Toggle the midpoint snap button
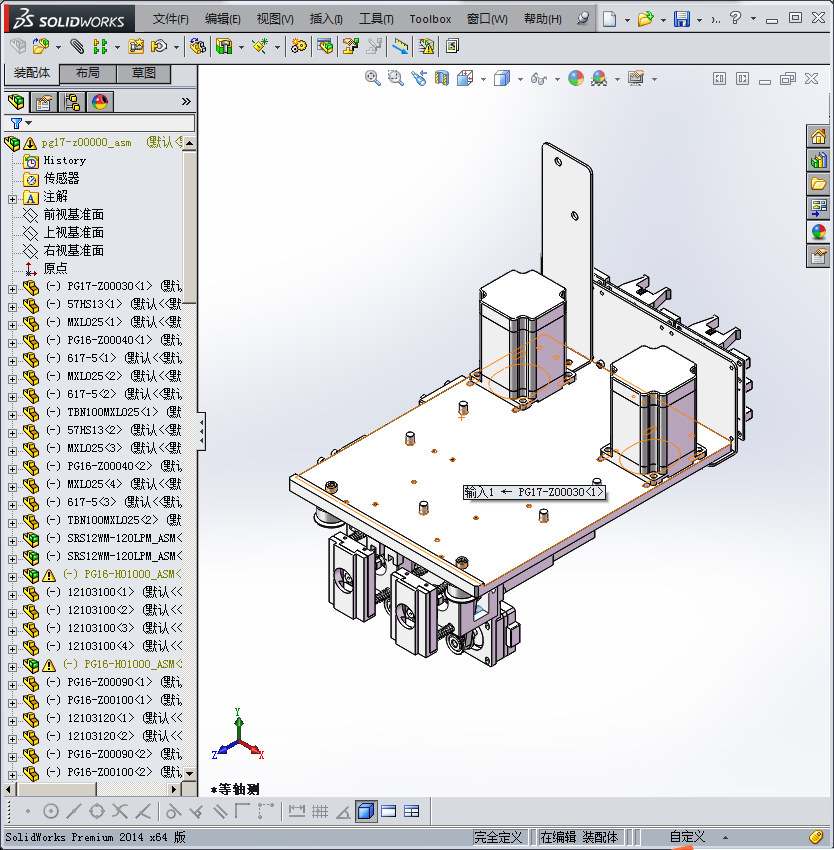Image resolution: width=834 pixels, height=850 pixels. [x=74, y=811]
